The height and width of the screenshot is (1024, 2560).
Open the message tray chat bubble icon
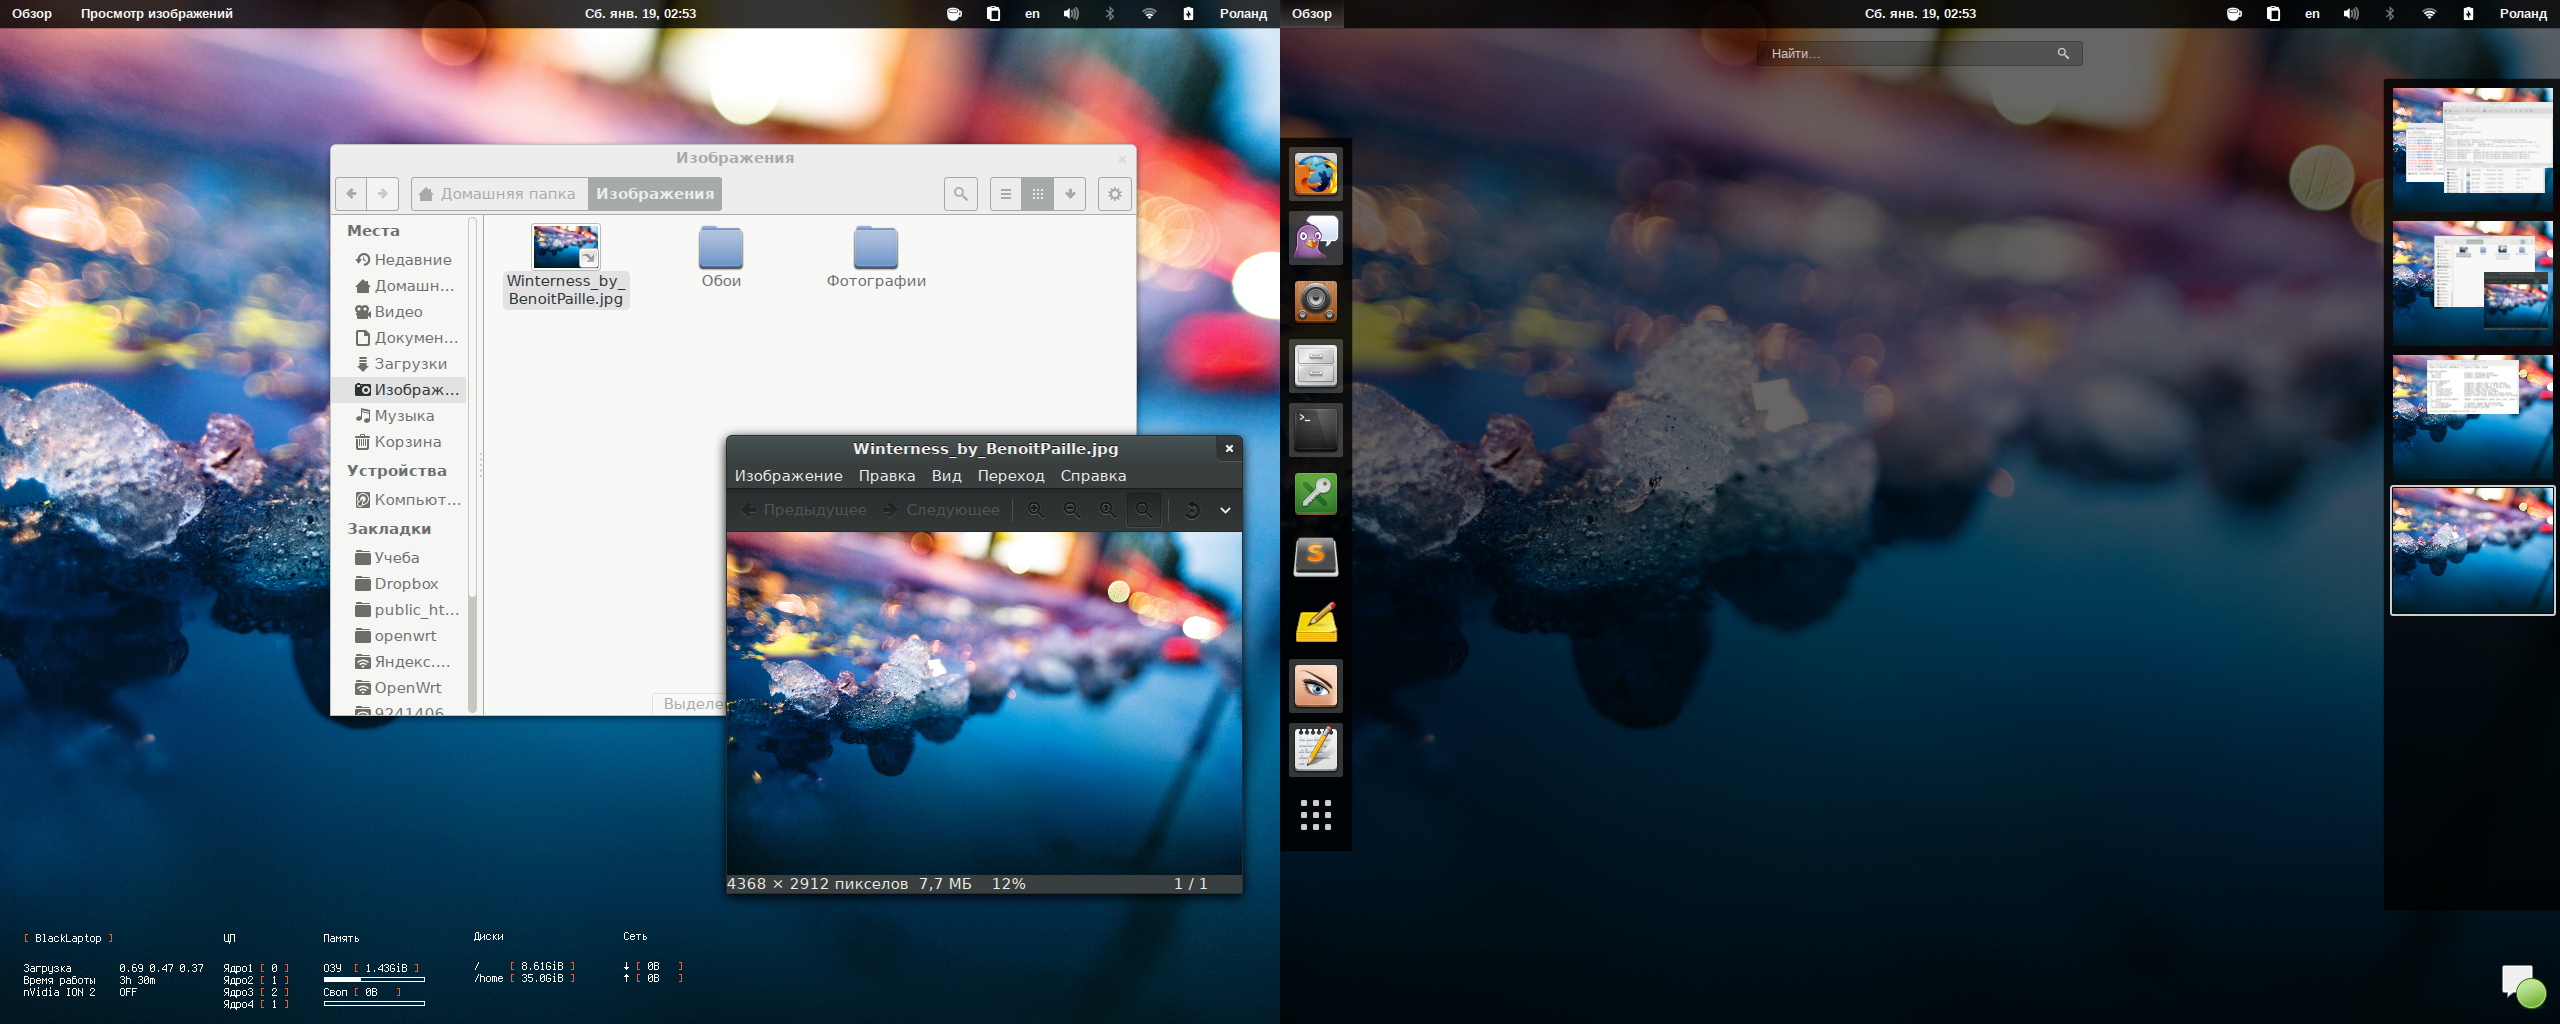point(2522,985)
